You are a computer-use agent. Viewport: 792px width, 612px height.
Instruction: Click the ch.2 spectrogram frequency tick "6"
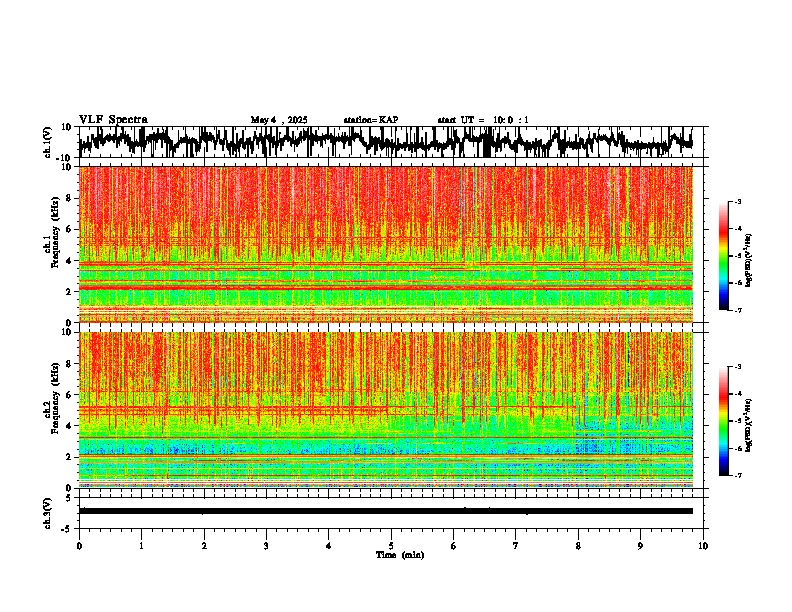(70, 395)
